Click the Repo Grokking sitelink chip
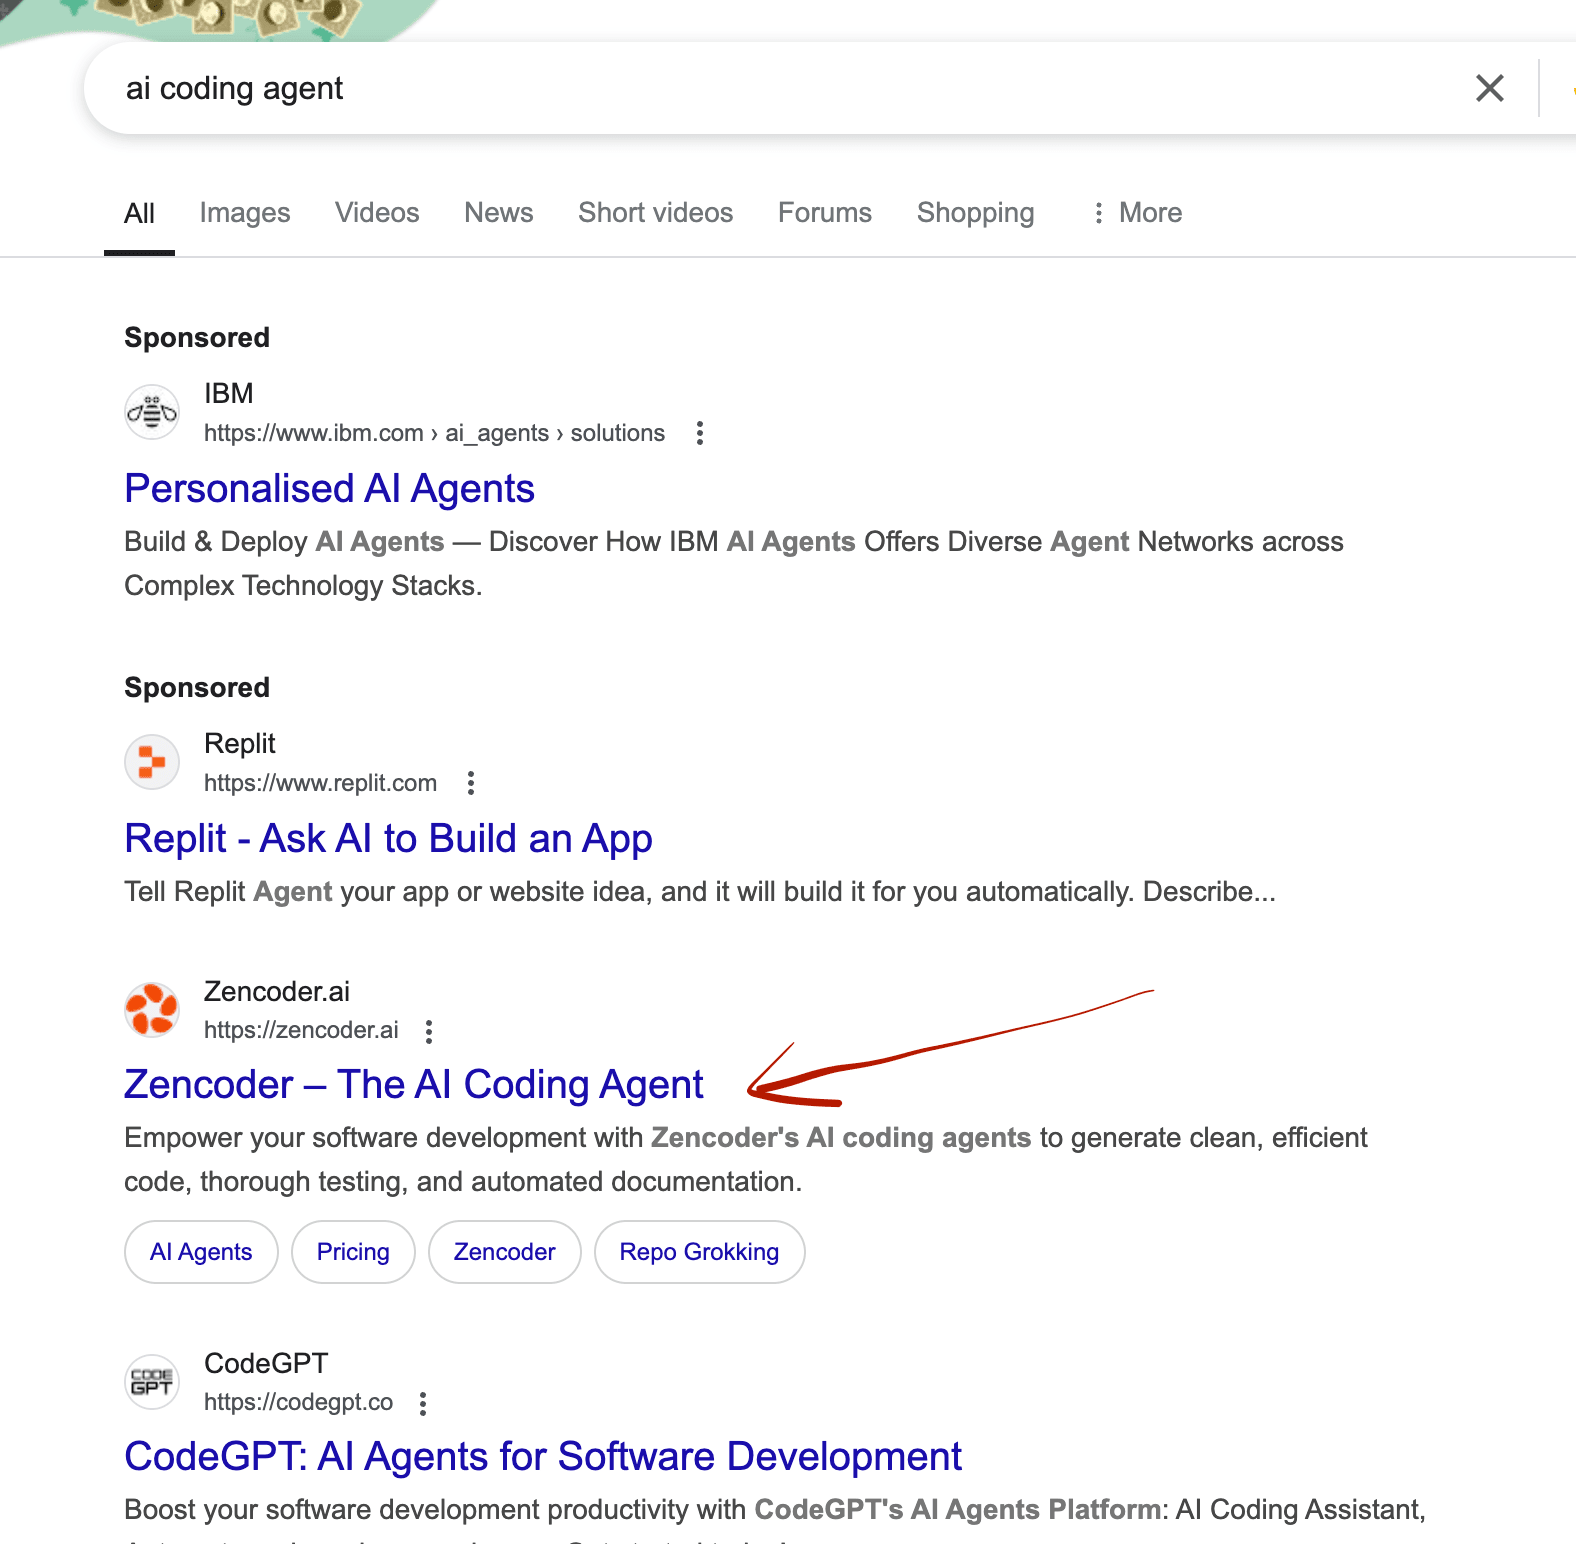This screenshot has height=1544, width=1576. 699,1252
